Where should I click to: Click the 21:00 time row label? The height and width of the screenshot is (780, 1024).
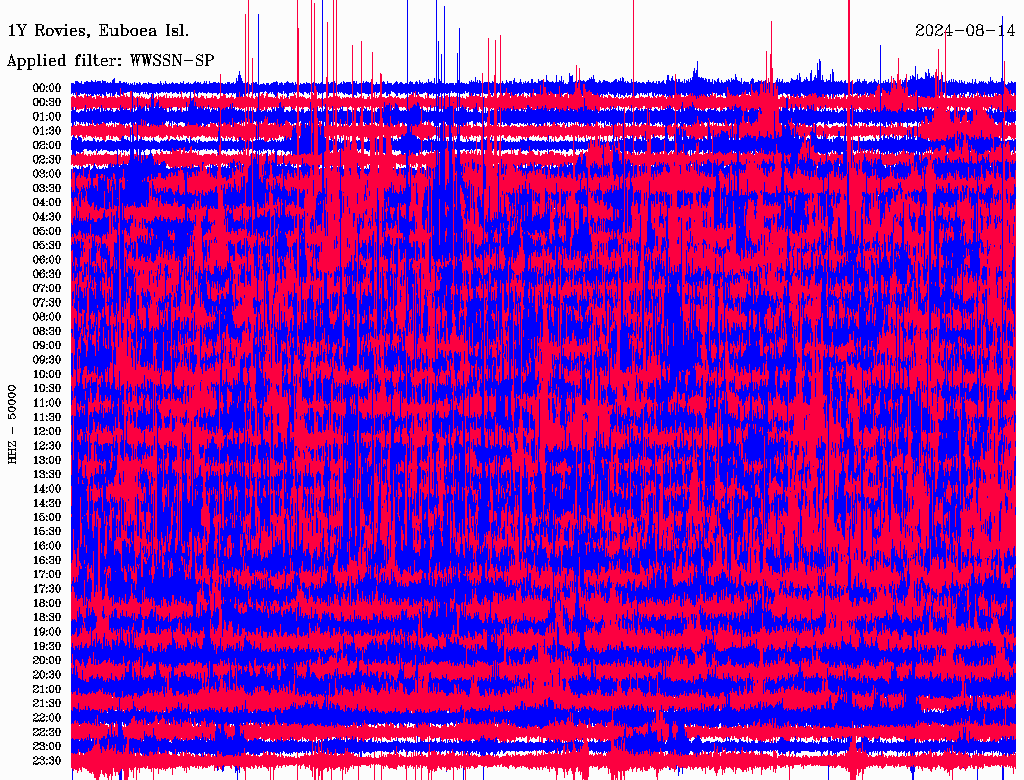48,690
